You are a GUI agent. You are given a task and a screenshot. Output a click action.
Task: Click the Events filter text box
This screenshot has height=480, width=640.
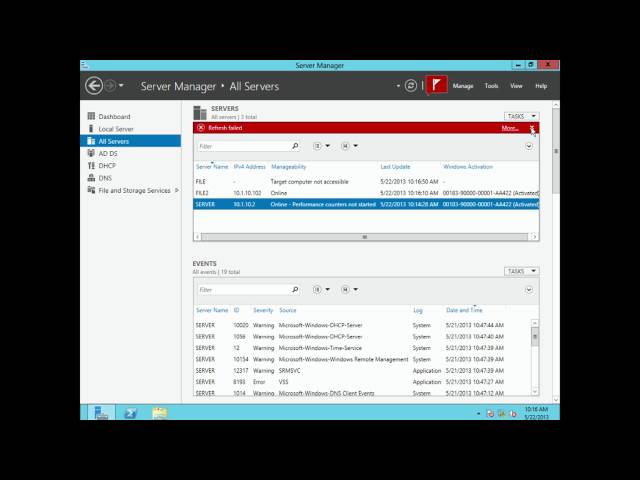(244, 290)
